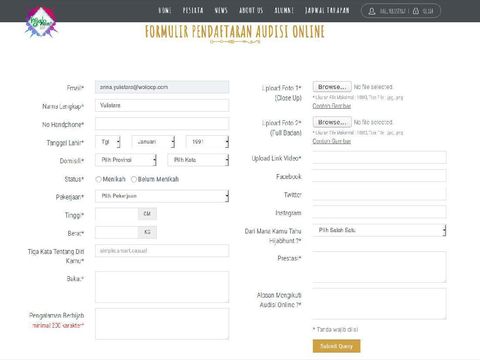This screenshot has height=360, width=480.
Task: Open the Alumni menu item
Action: coord(284,10)
